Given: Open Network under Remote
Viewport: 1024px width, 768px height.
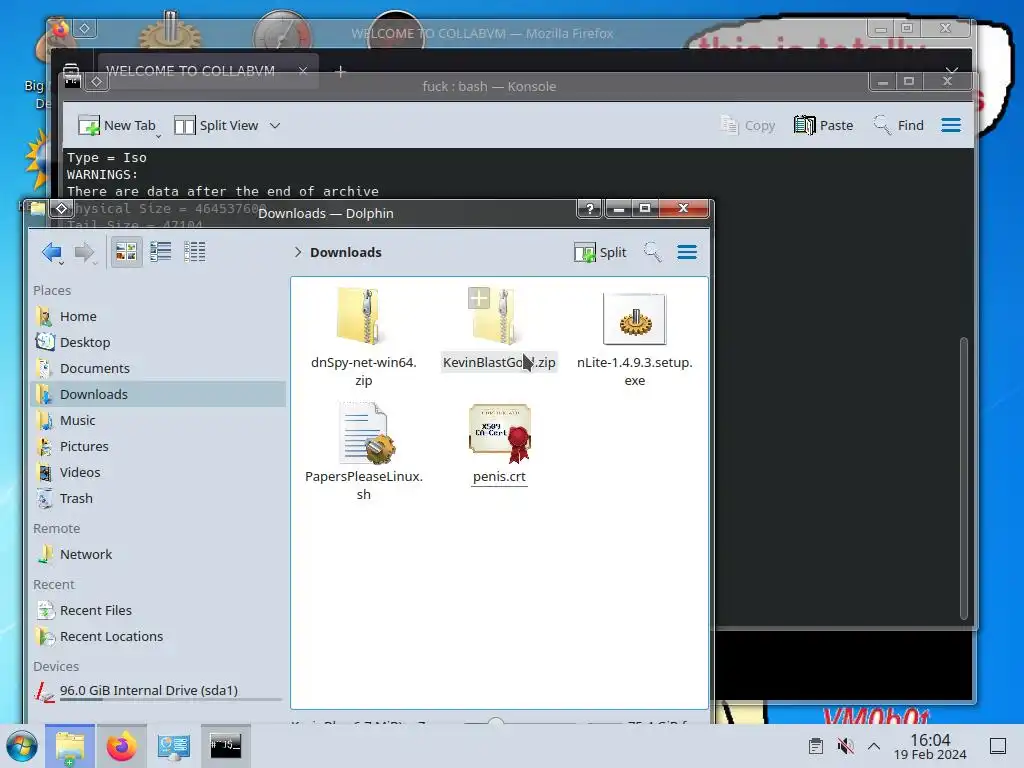Looking at the screenshot, I should point(159,554).
